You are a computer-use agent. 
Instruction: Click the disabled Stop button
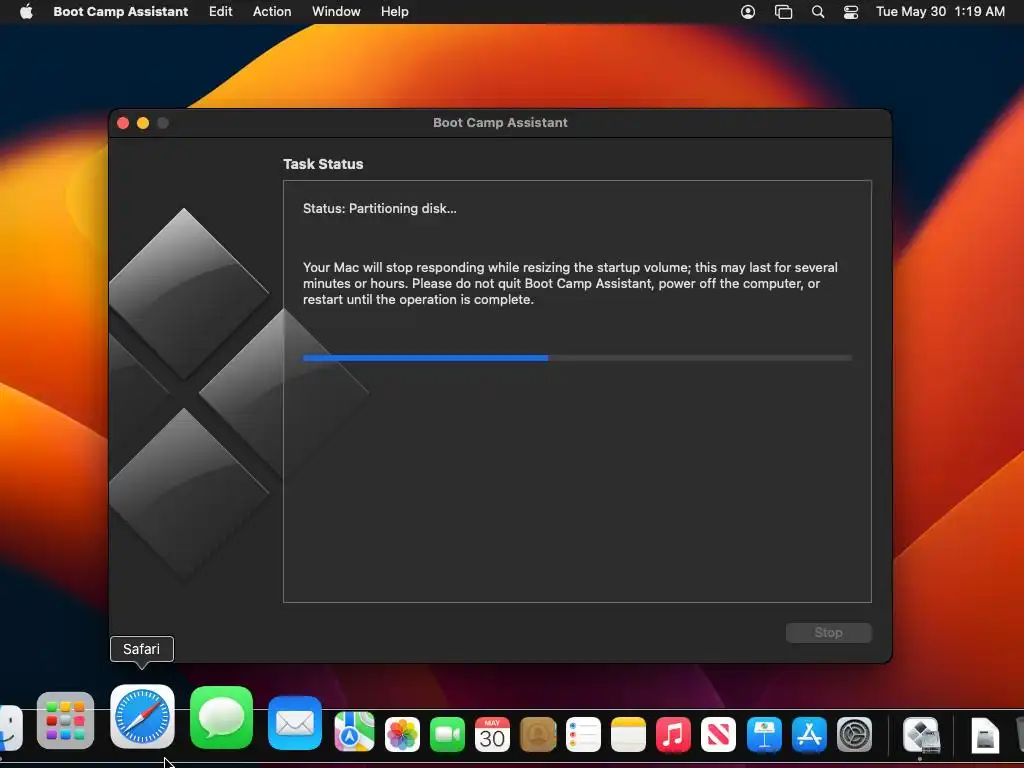[829, 632]
